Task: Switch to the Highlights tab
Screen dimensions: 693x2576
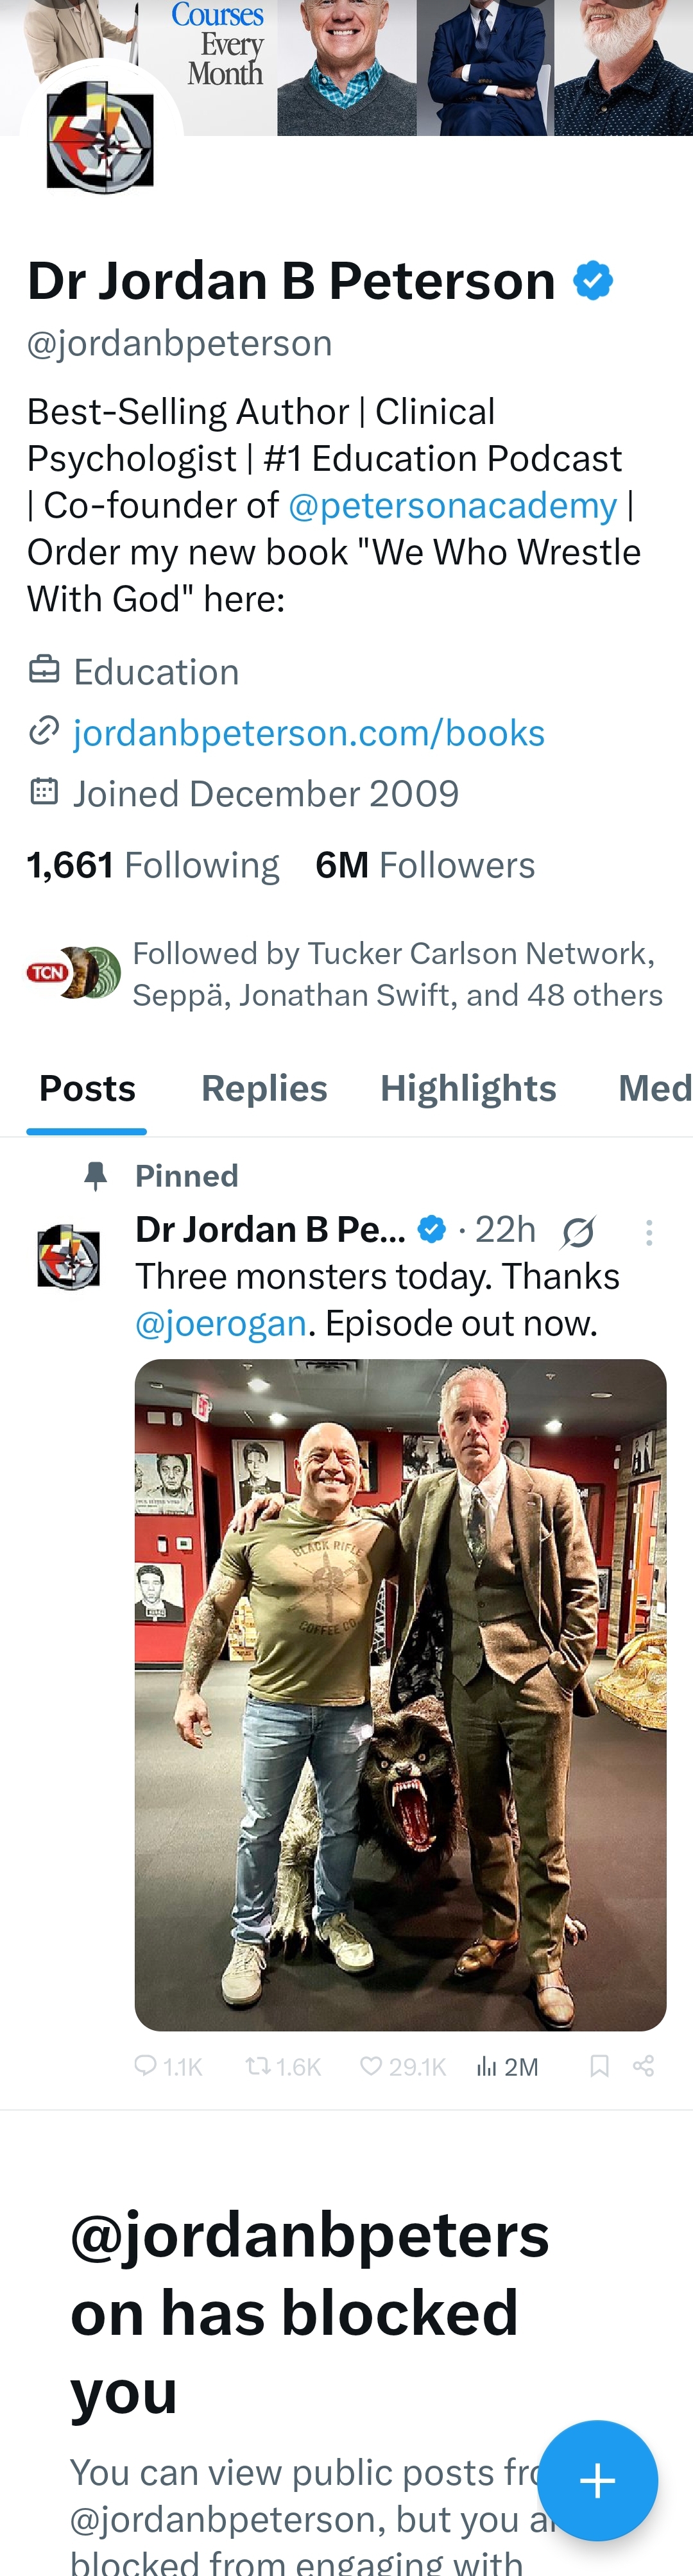Action: click(x=468, y=1088)
